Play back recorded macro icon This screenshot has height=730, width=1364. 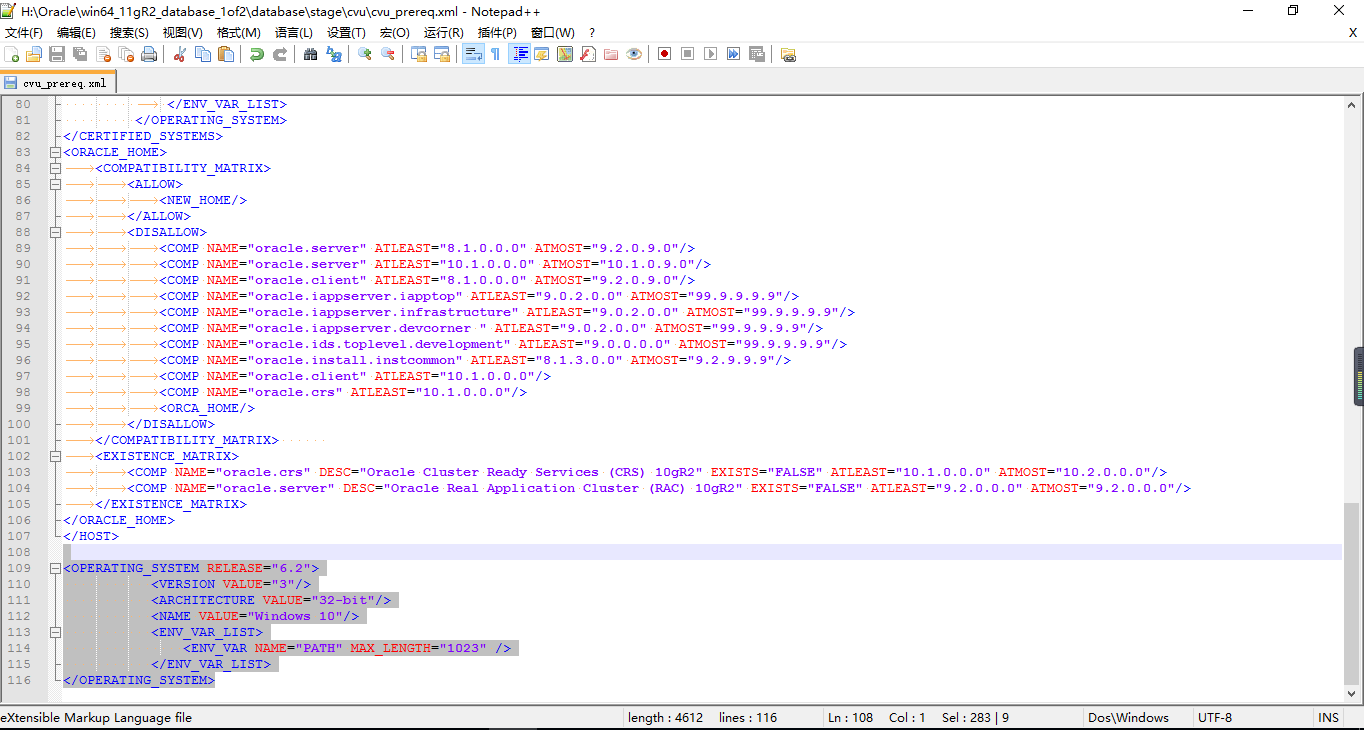click(x=711, y=54)
